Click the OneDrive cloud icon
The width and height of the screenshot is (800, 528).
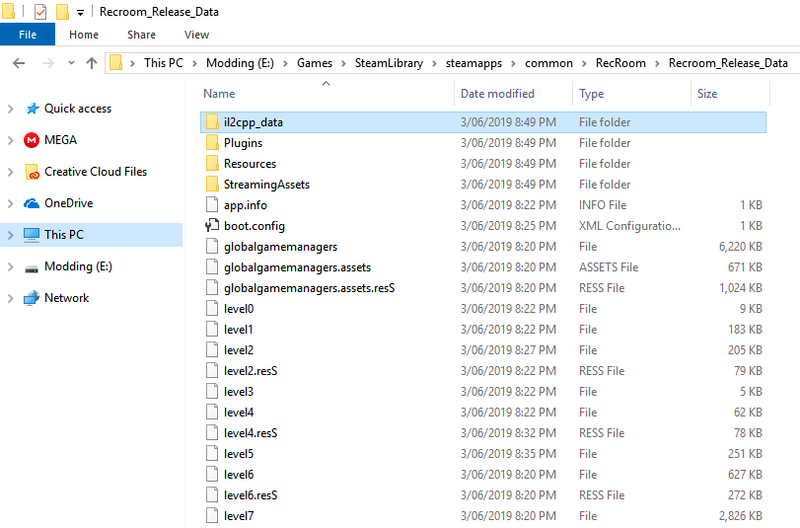coord(32,203)
